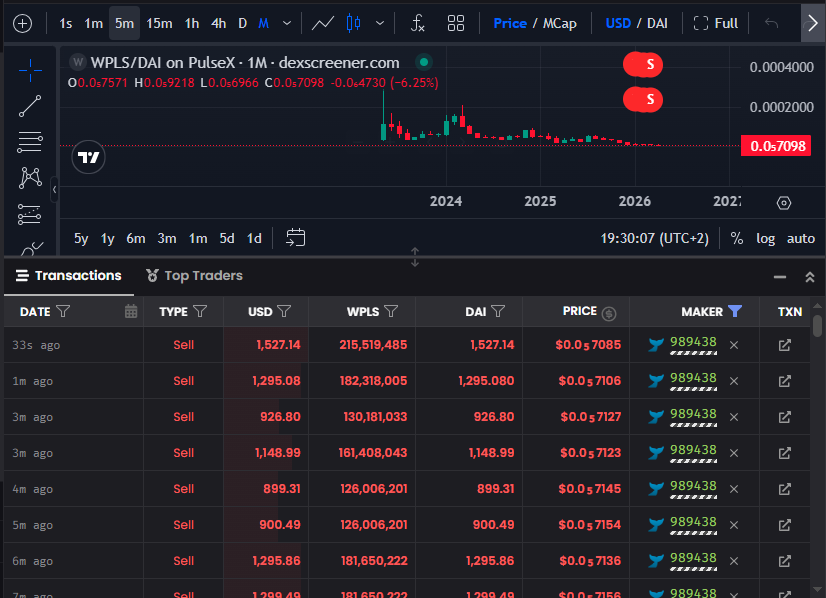
Task: Select the 4h timeframe
Action: pyautogui.click(x=218, y=23)
